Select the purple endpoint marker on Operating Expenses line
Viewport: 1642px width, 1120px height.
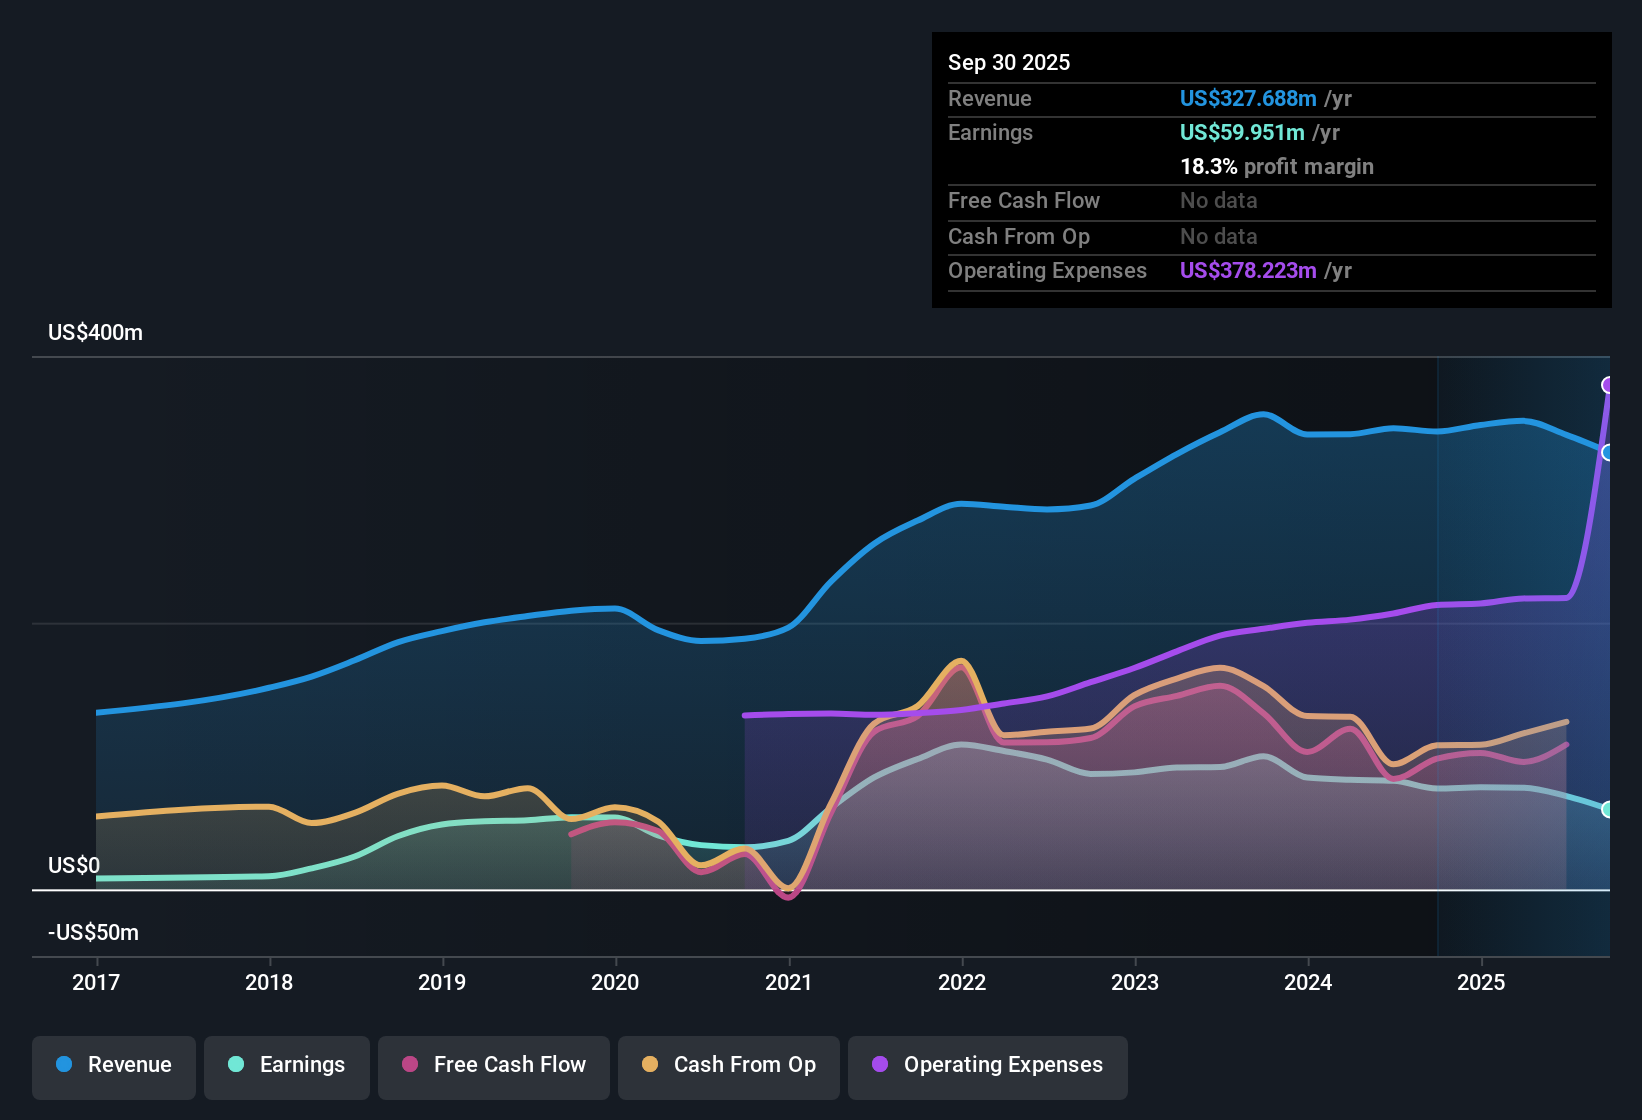(x=1609, y=383)
